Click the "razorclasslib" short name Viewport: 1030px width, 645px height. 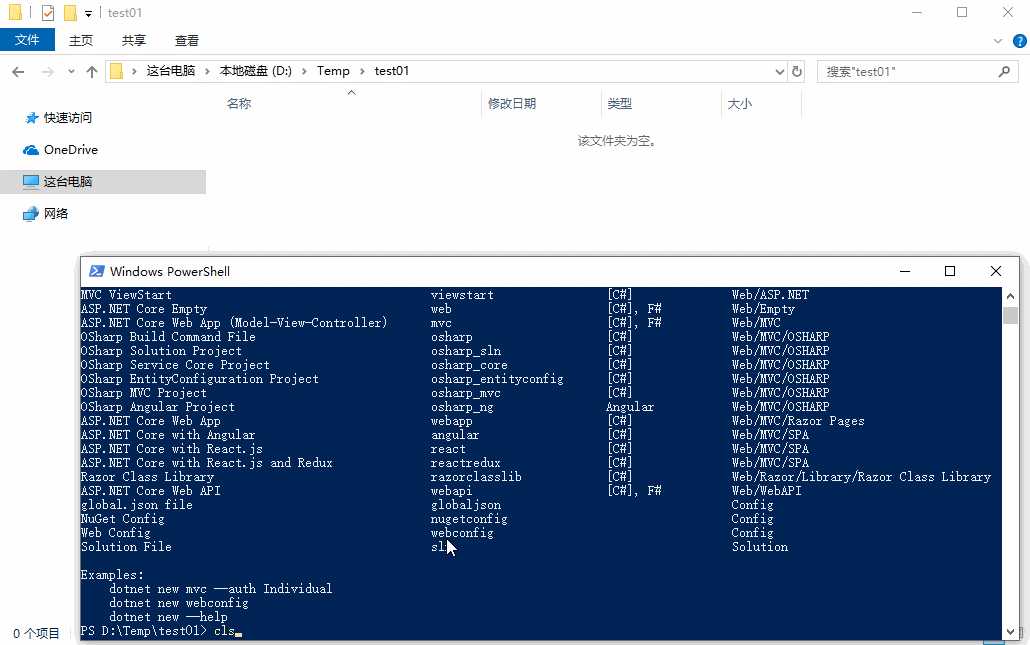476,477
